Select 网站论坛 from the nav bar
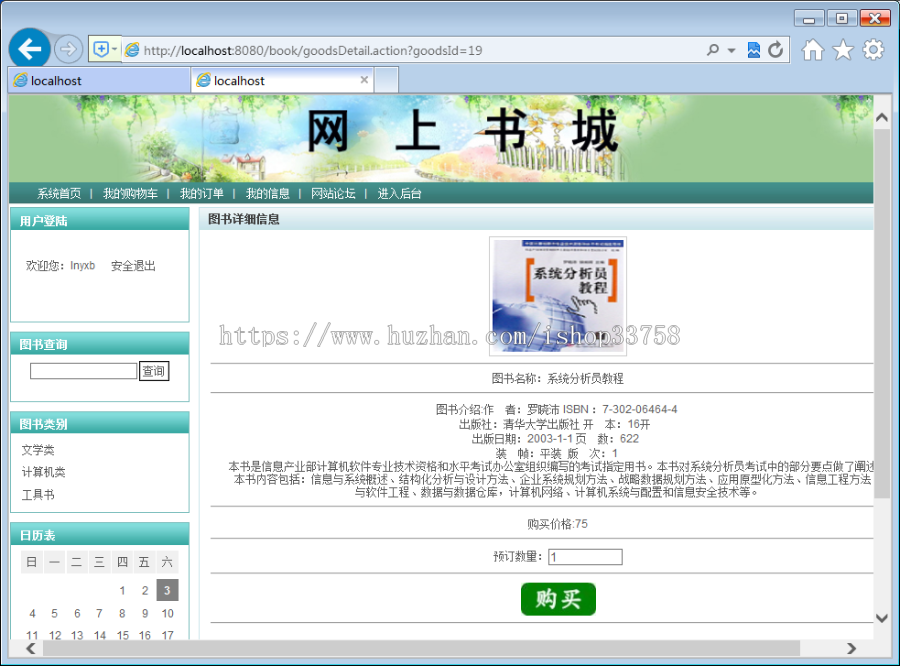Viewport: 900px width, 666px height. 331,193
